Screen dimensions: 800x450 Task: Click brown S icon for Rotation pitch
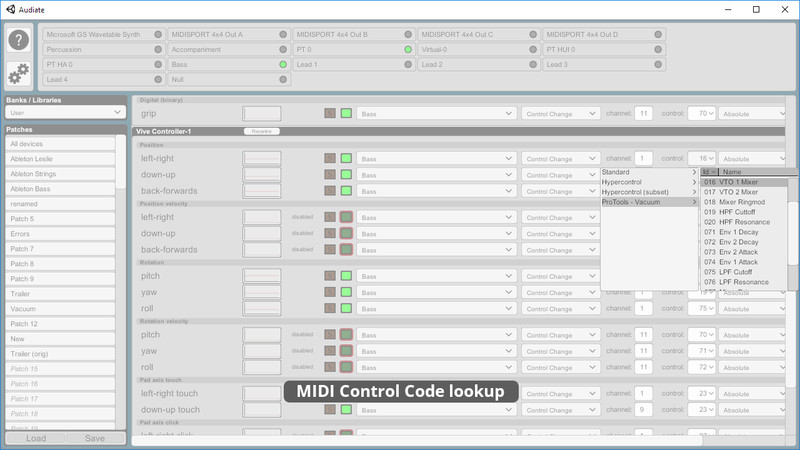click(330, 276)
